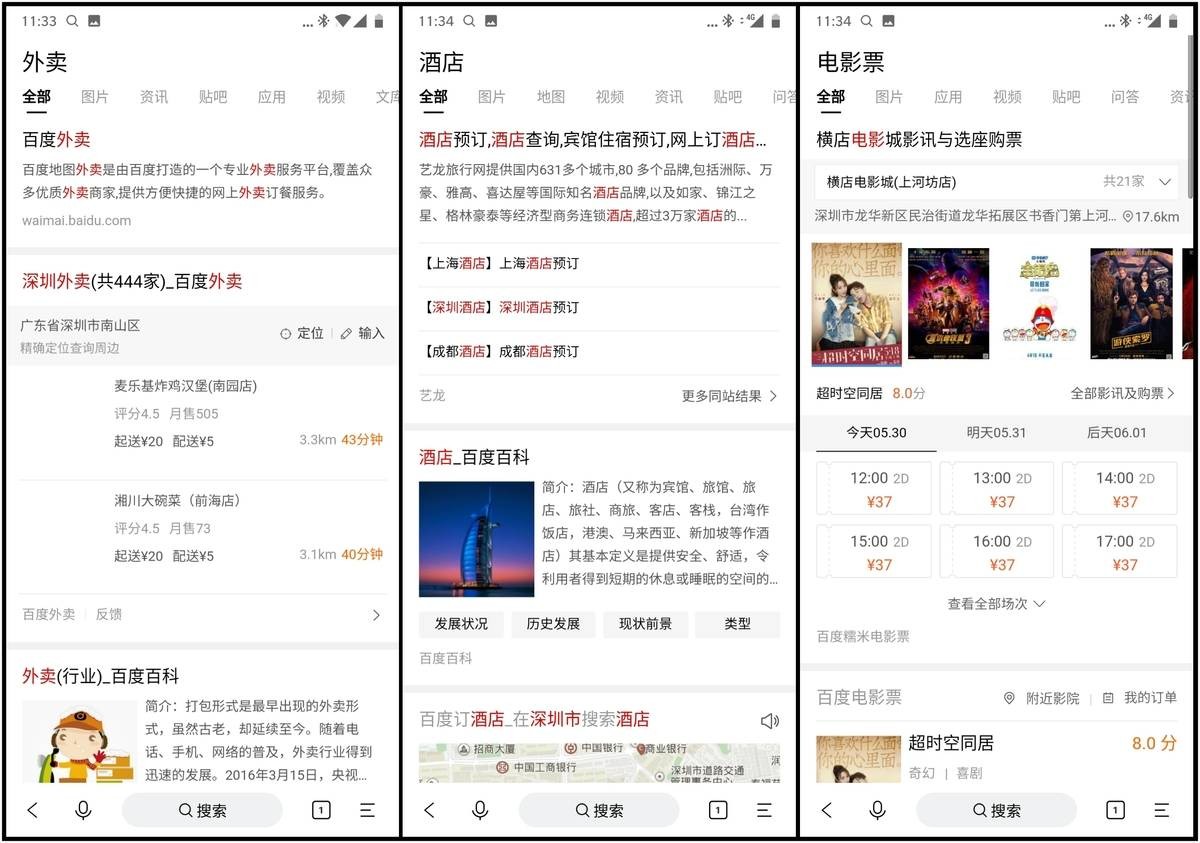This screenshot has height=843, width=1200.
Task: Tap back arrow in 外卖 screen
Action: coord(32,810)
